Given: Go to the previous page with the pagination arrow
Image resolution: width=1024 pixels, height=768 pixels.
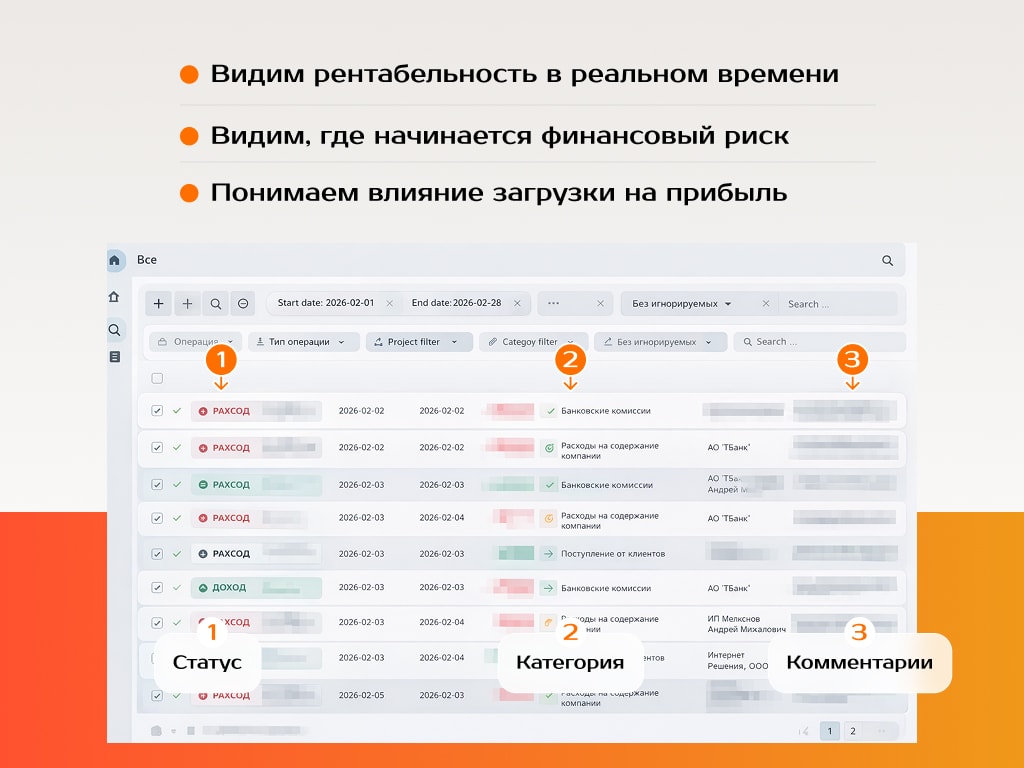Looking at the screenshot, I should [x=803, y=731].
